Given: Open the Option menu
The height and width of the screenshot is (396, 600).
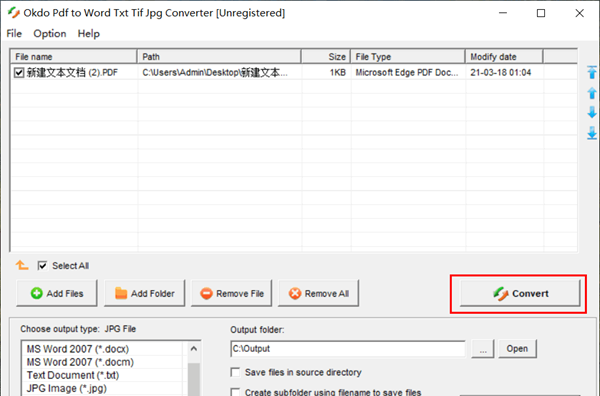Looking at the screenshot, I should (x=50, y=34).
